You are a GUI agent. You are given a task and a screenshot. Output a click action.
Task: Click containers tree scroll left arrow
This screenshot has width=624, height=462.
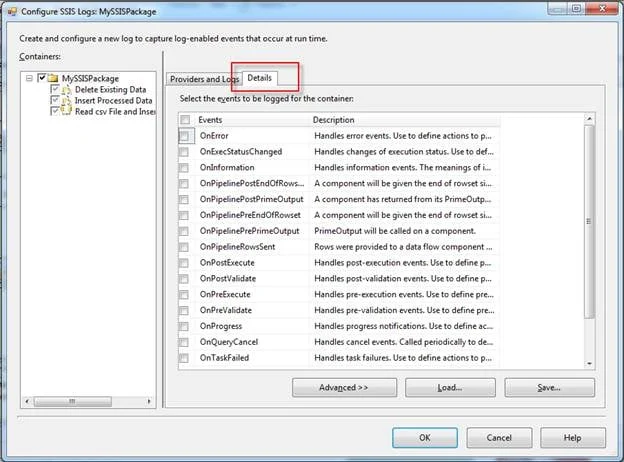click(27, 401)
